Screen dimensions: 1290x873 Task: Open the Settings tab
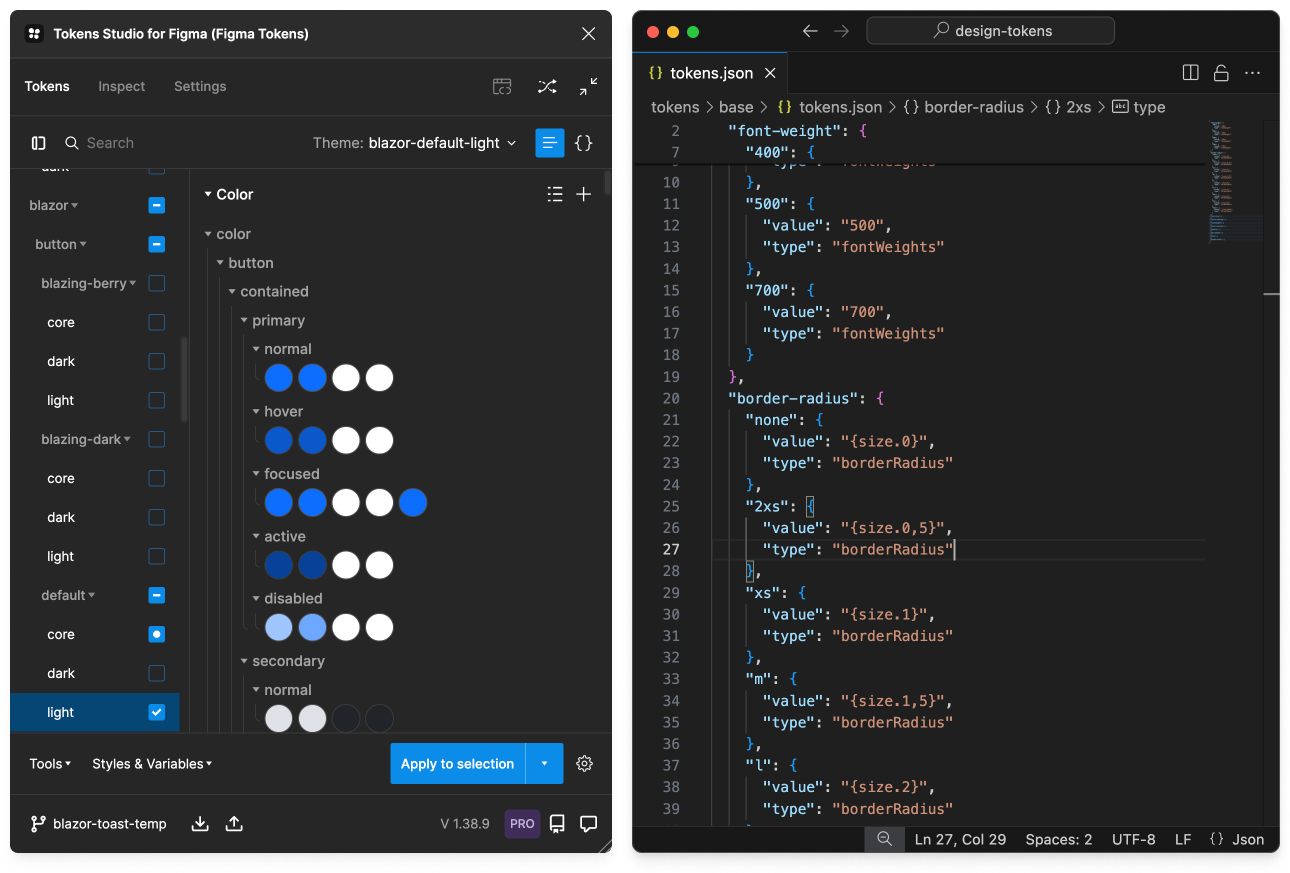200,86
